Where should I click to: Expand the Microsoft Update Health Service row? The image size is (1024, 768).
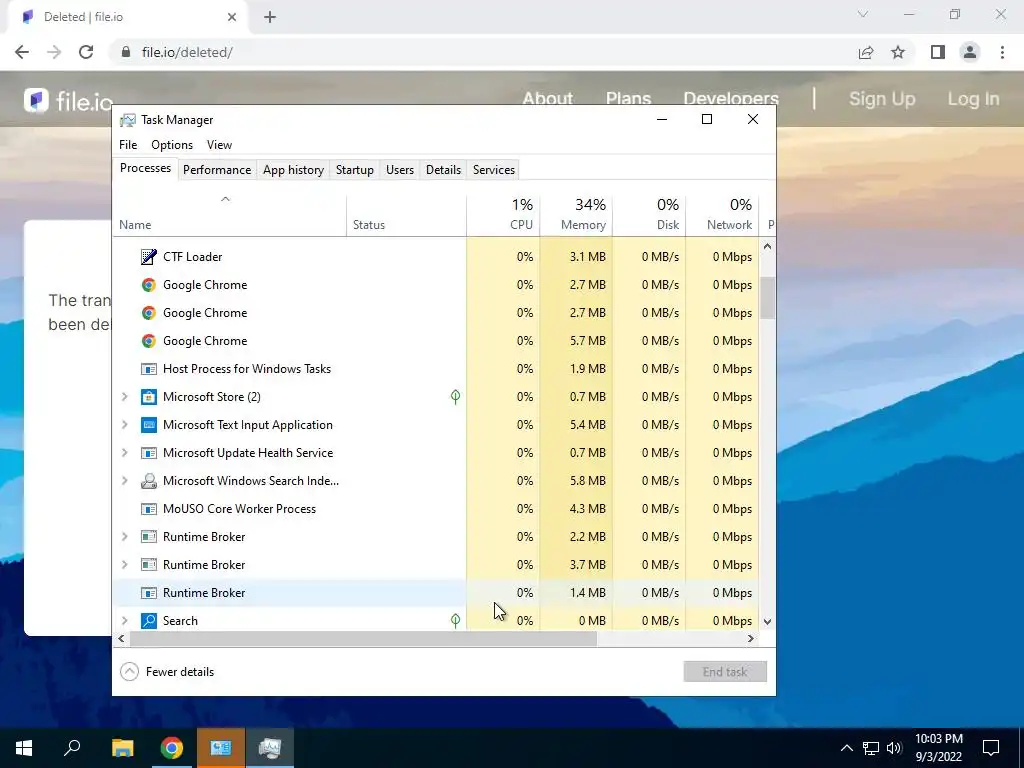click(125, 453)
